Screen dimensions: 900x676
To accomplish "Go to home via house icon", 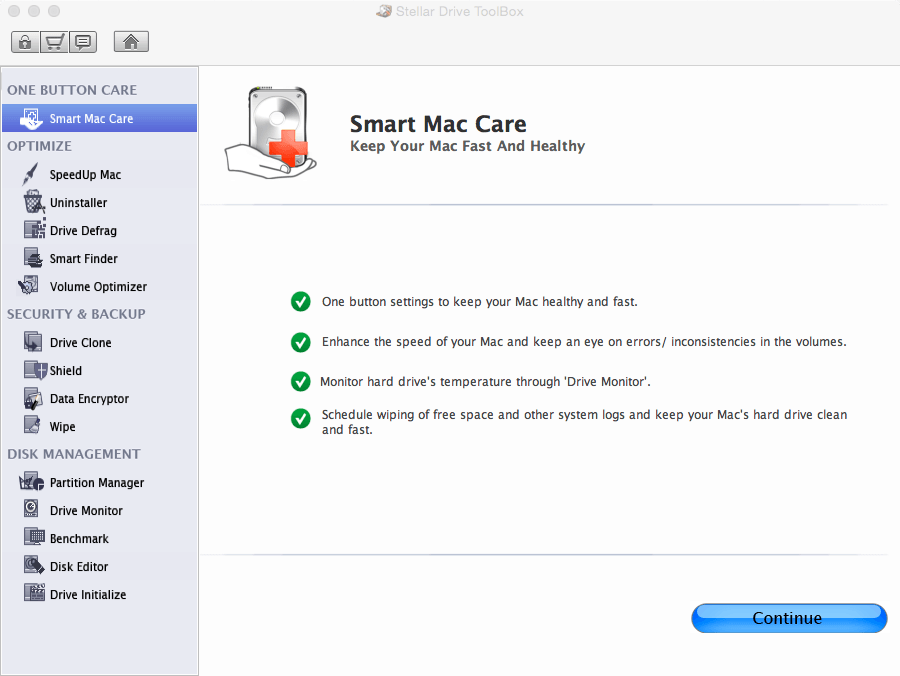I will pyautogui.click(x=131, y=42).
